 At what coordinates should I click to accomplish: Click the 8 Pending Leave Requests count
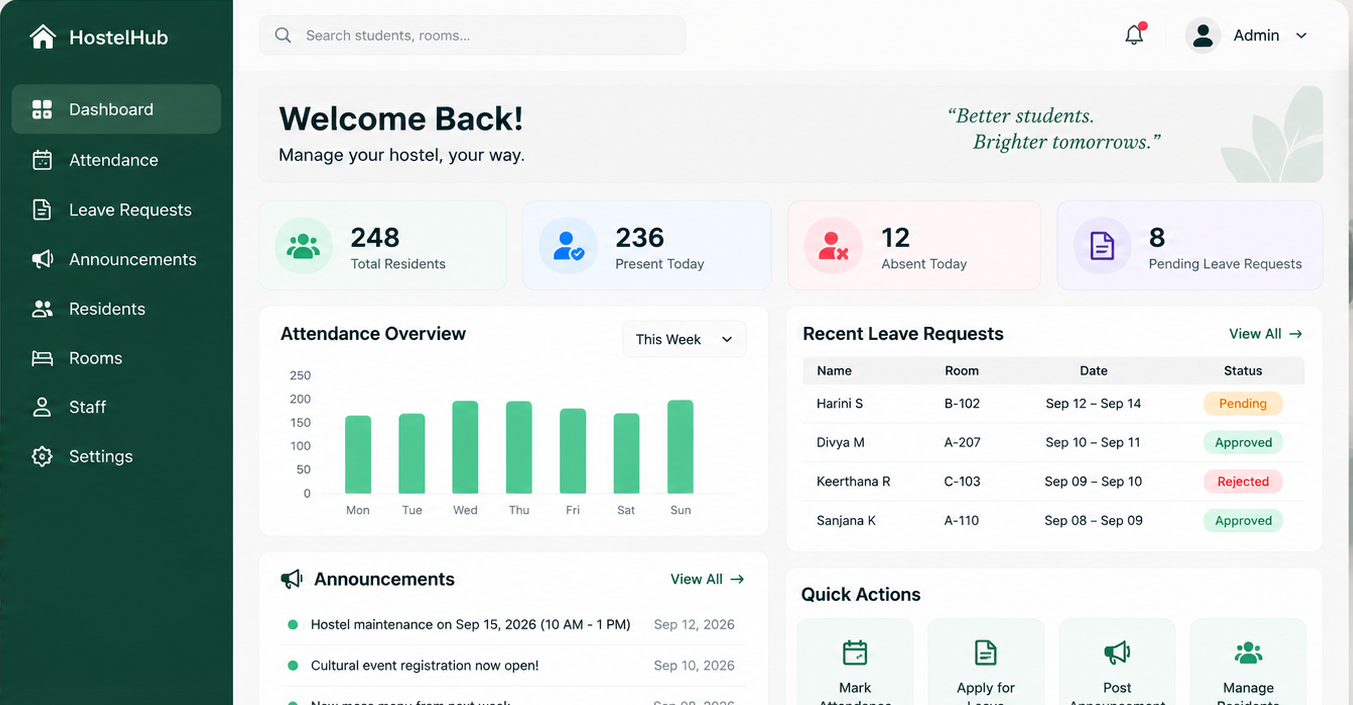click(1157, 238)
